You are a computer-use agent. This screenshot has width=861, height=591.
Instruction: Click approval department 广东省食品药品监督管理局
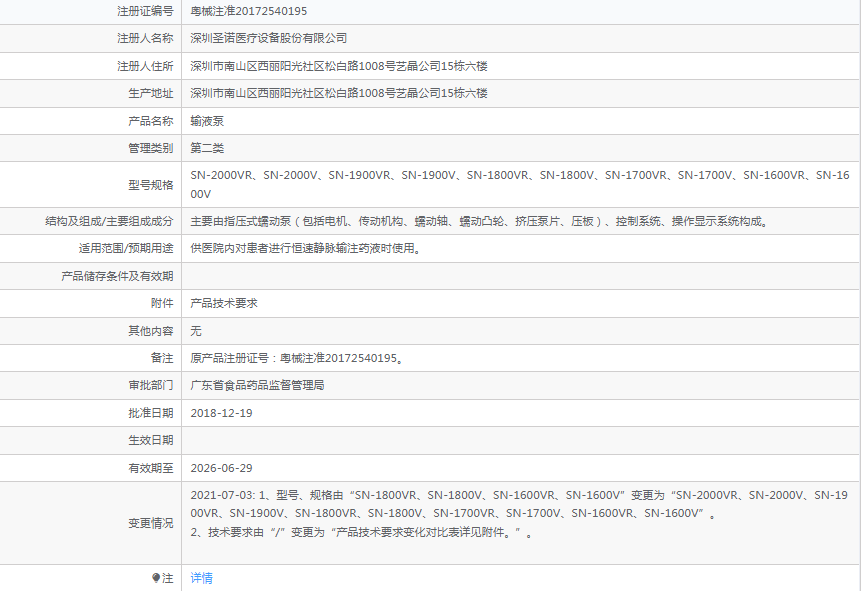[258, 385]
